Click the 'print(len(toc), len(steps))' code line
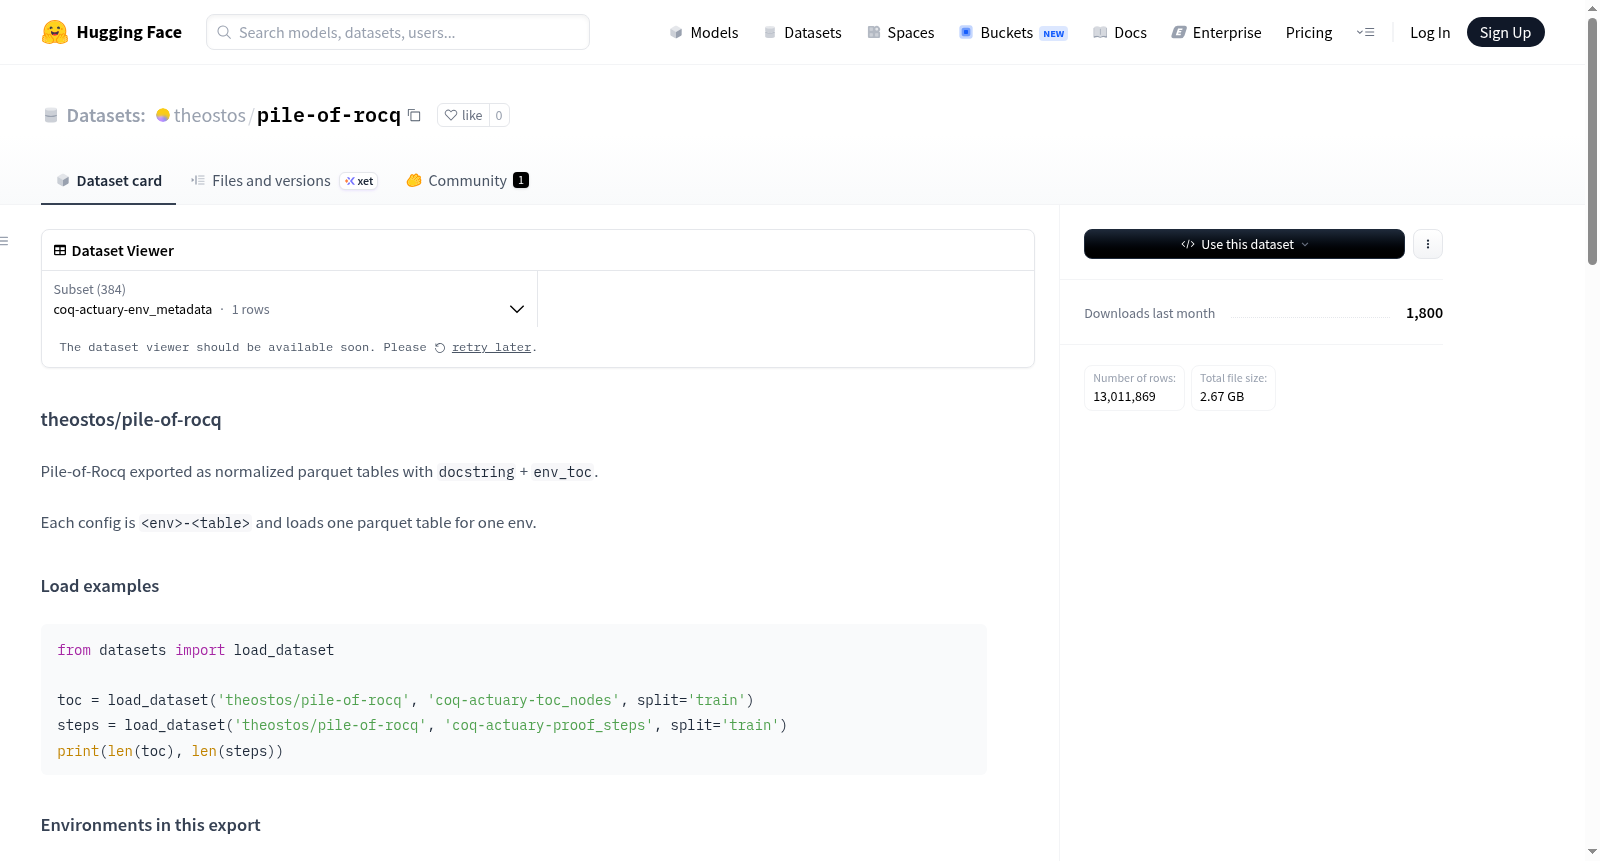The width and height of the screenshot is (1600, 861). point(170,751)
